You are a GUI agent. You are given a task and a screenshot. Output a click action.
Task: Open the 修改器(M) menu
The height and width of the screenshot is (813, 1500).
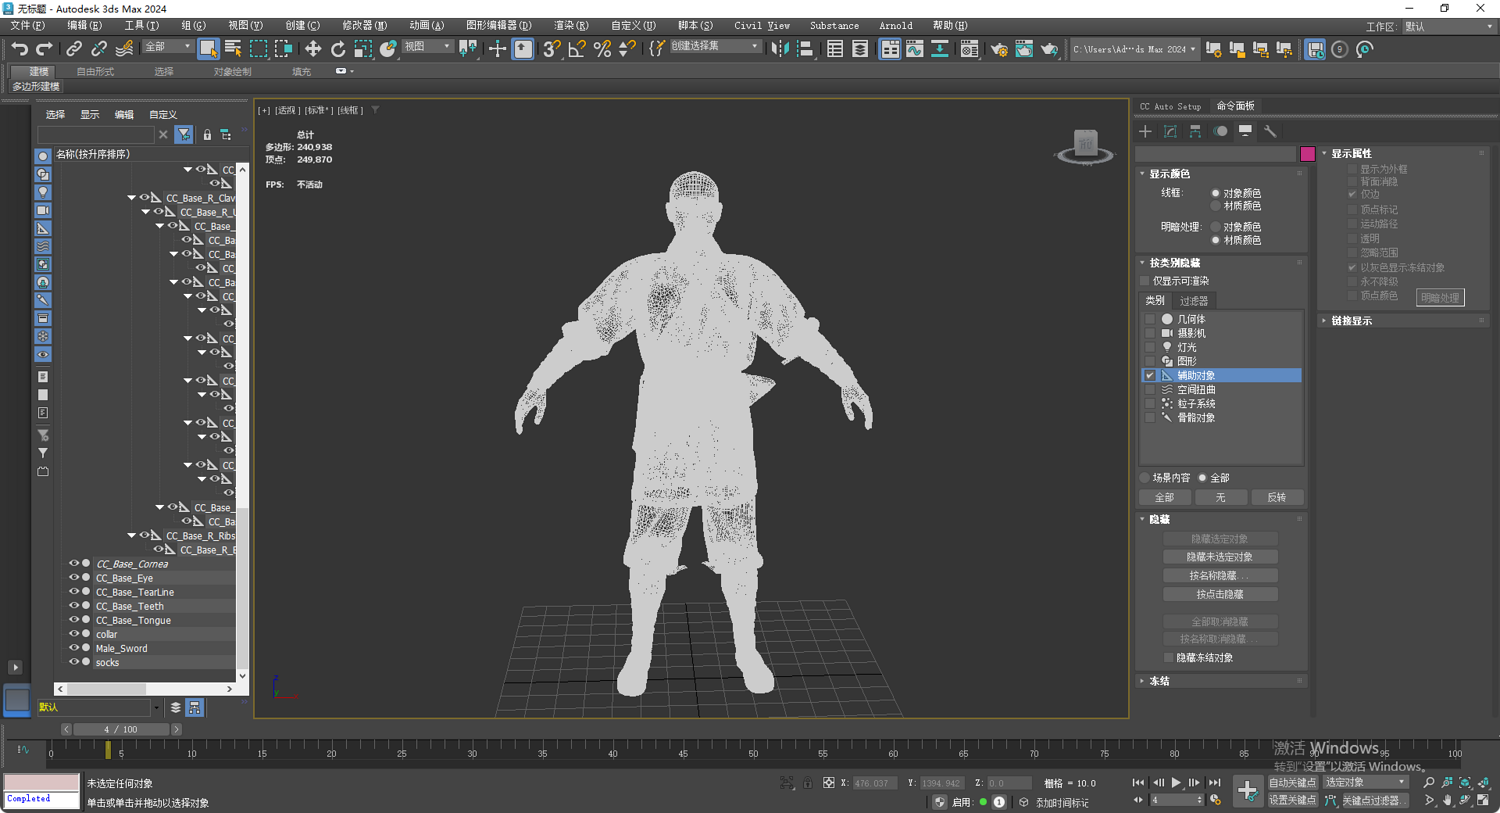pyautogui.click(x=364, y=26)
